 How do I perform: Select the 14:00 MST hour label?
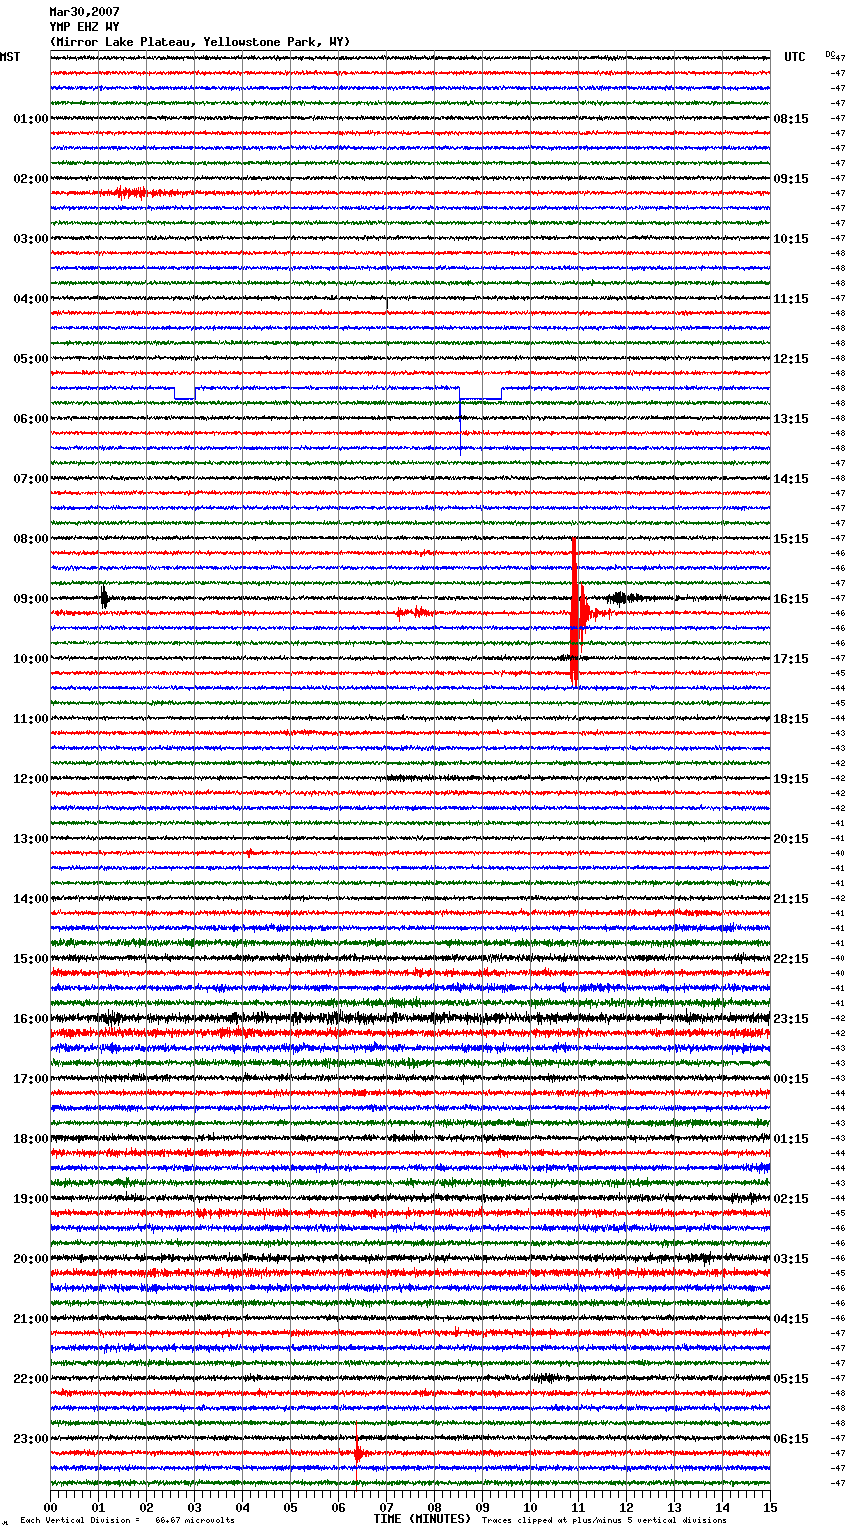pos(31,899)
